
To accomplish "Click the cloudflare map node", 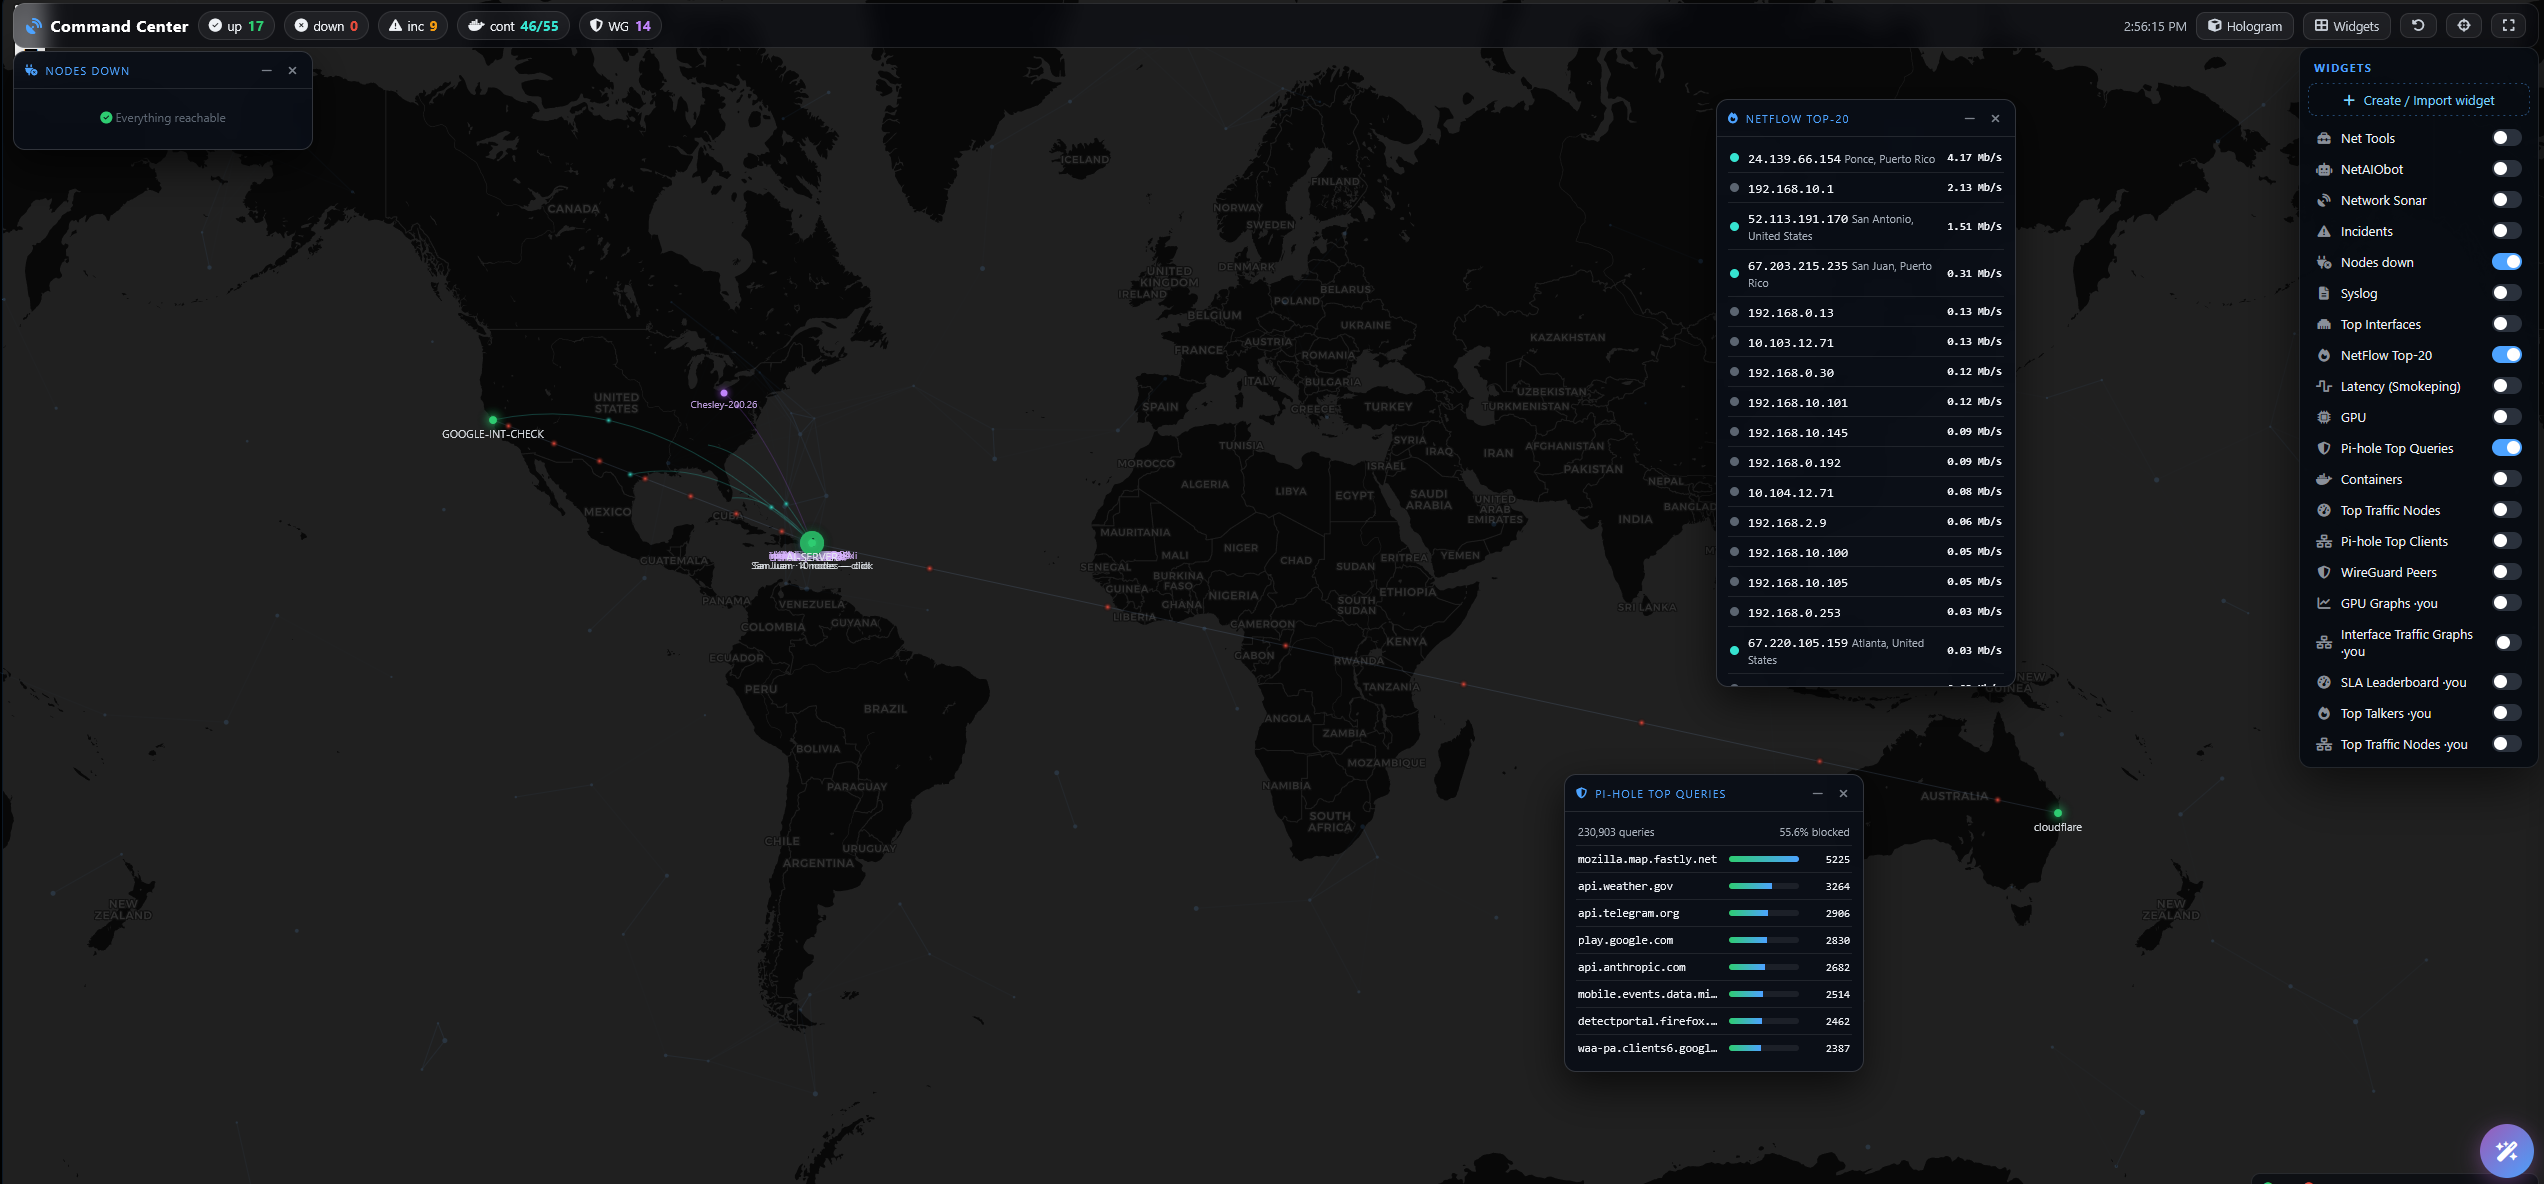I will [2057, 813].
